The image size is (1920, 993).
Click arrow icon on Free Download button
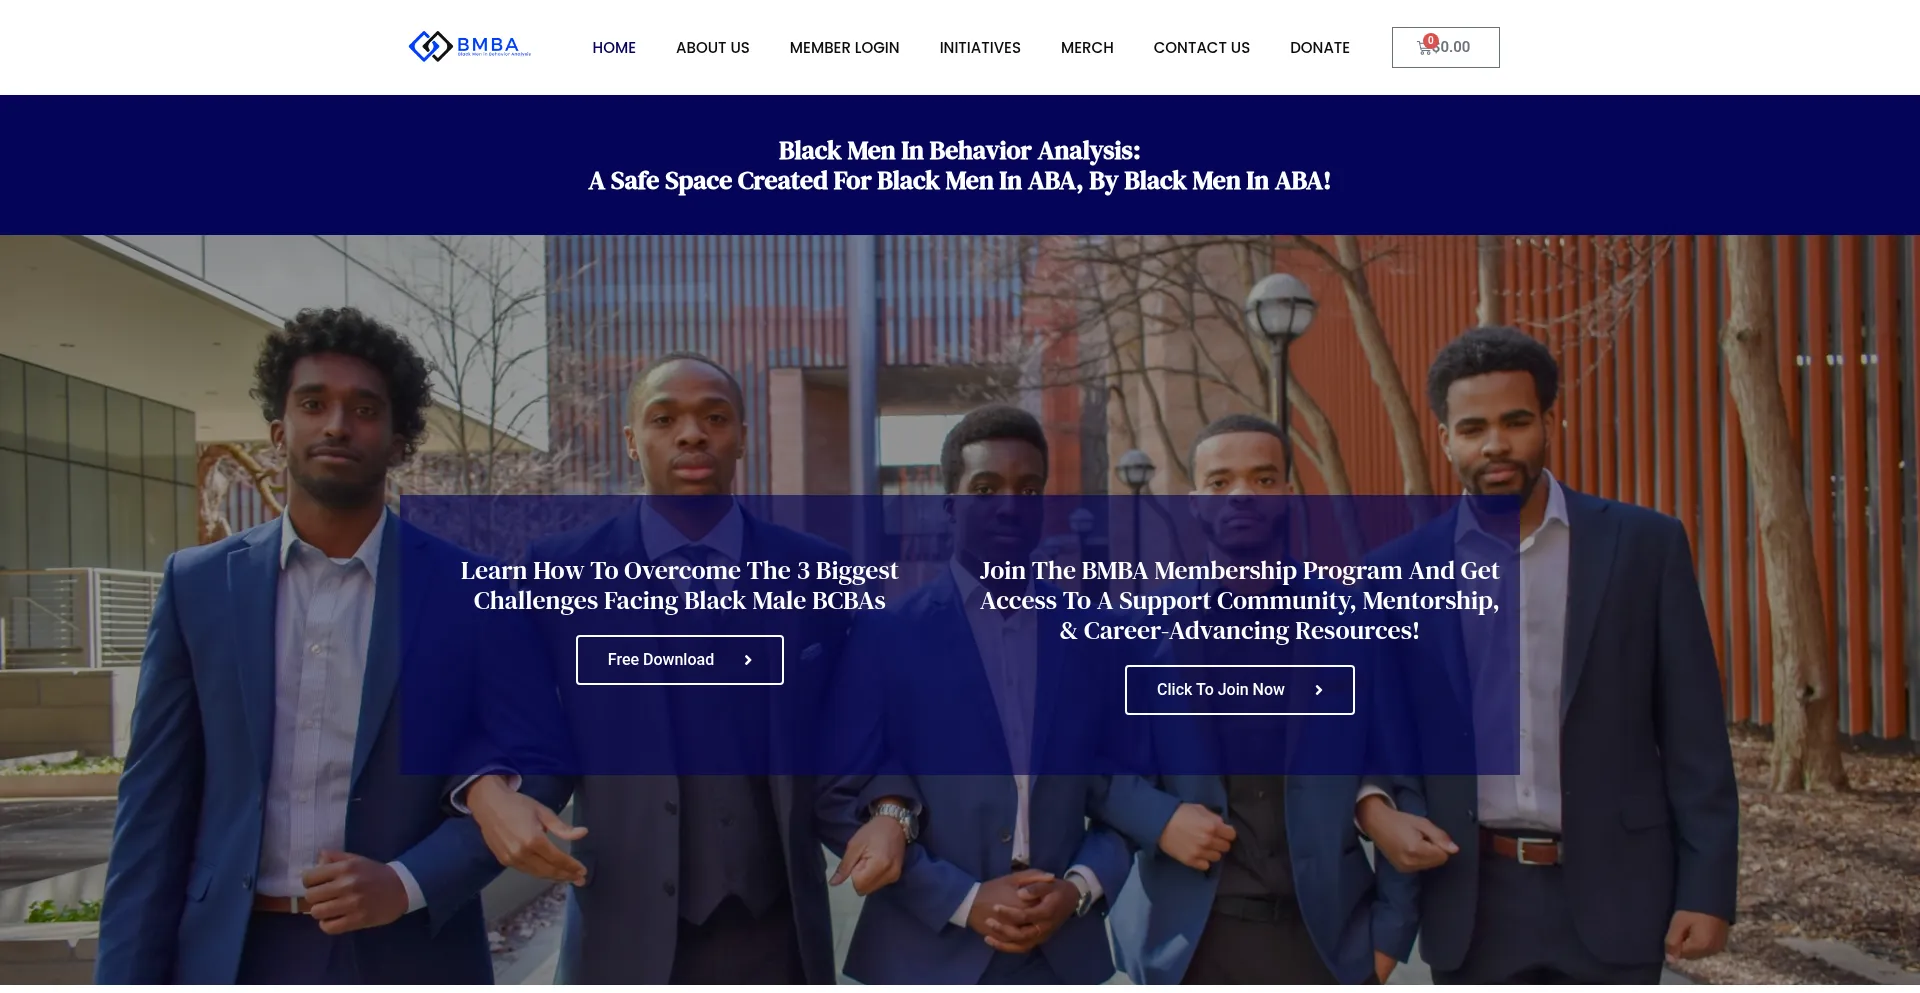point(747,660)
